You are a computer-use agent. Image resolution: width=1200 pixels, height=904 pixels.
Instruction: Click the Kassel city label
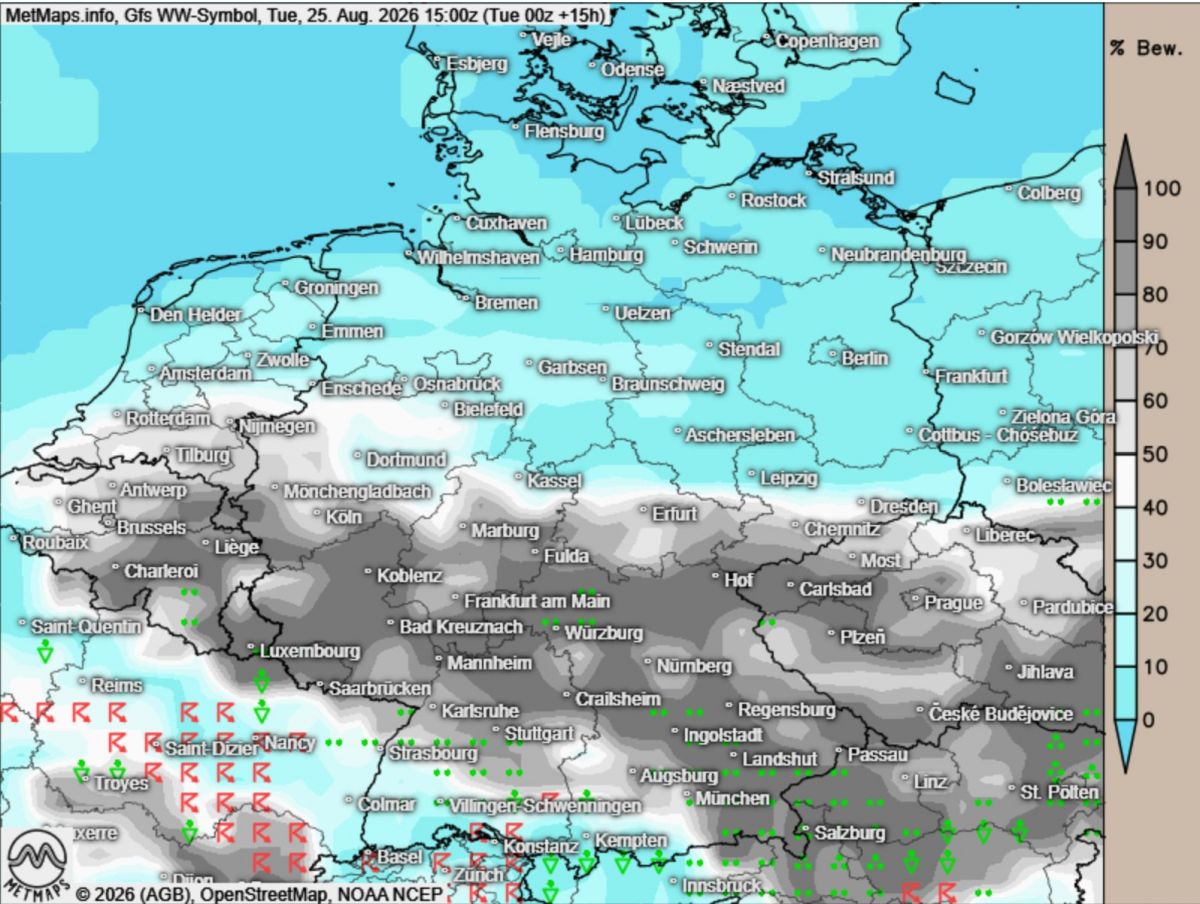click(x=554, y=481)
